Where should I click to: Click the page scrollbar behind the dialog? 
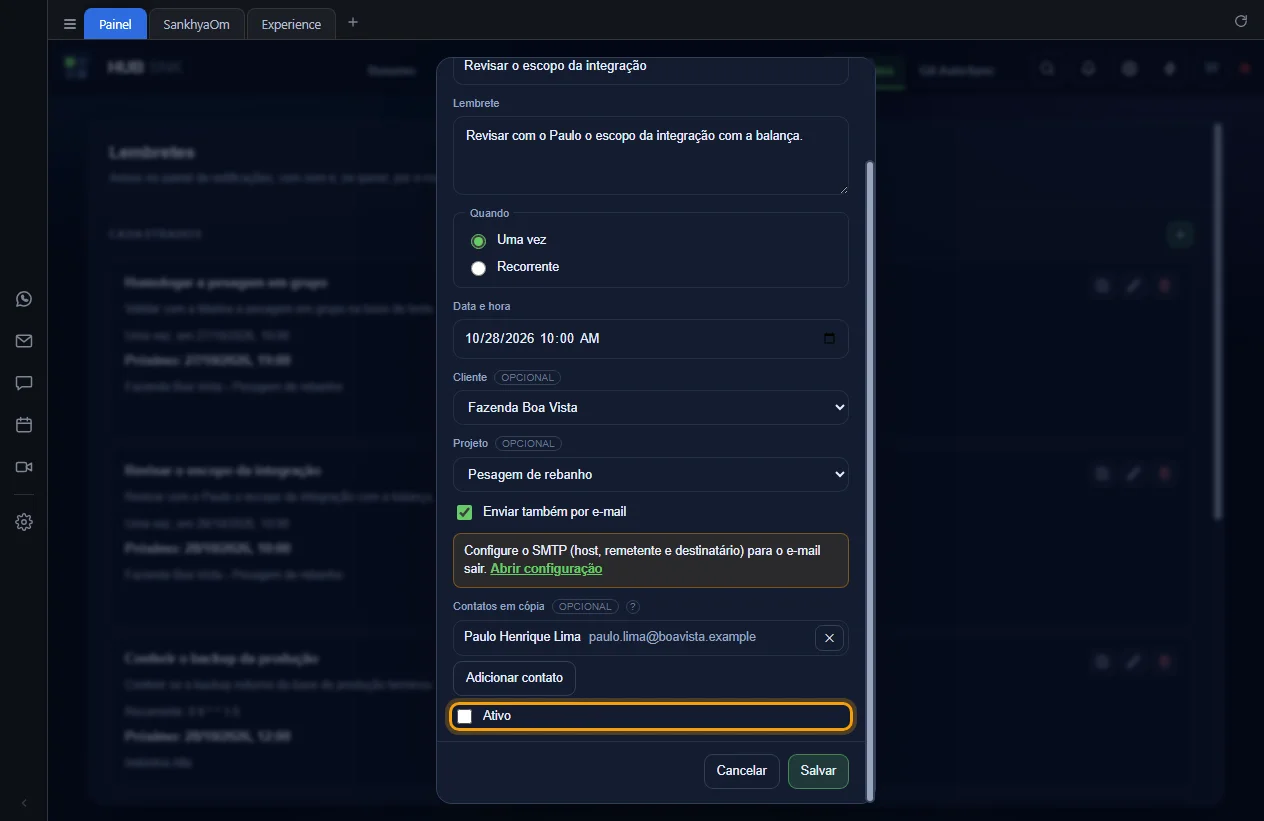click(x=1217, y=320)
